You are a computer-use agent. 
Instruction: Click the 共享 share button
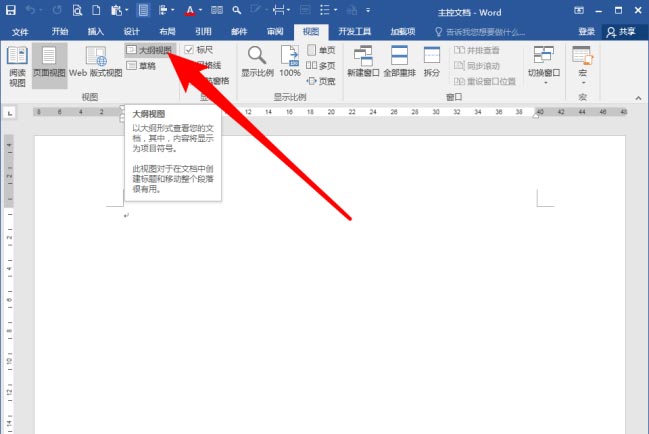[622, 32]
